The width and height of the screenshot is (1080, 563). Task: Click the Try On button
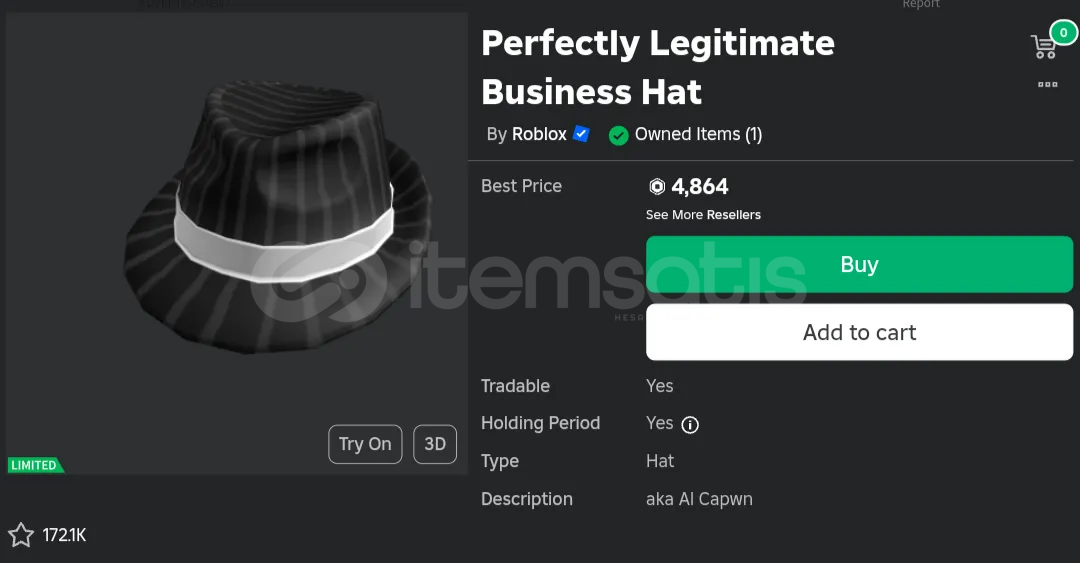coord(365,444)
